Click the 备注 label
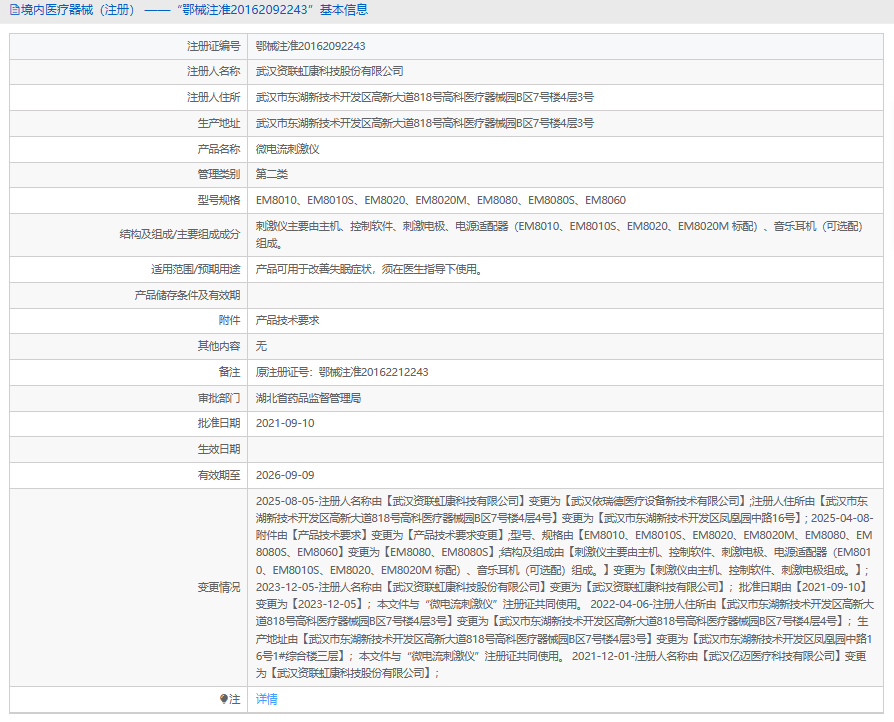The width and height of the screenshot is (894, 722). 229,372
